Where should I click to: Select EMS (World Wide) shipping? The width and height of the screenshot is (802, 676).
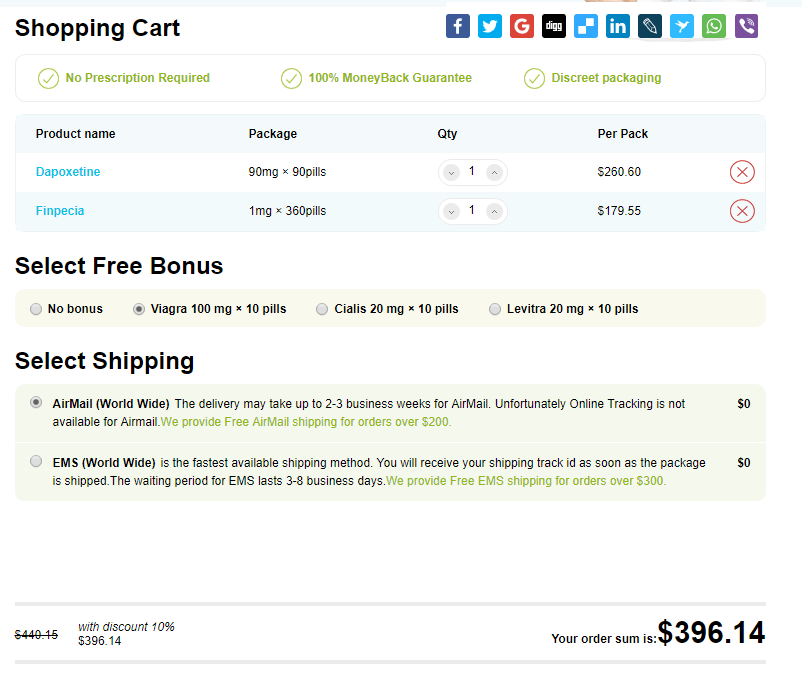[x=36, y=461]
